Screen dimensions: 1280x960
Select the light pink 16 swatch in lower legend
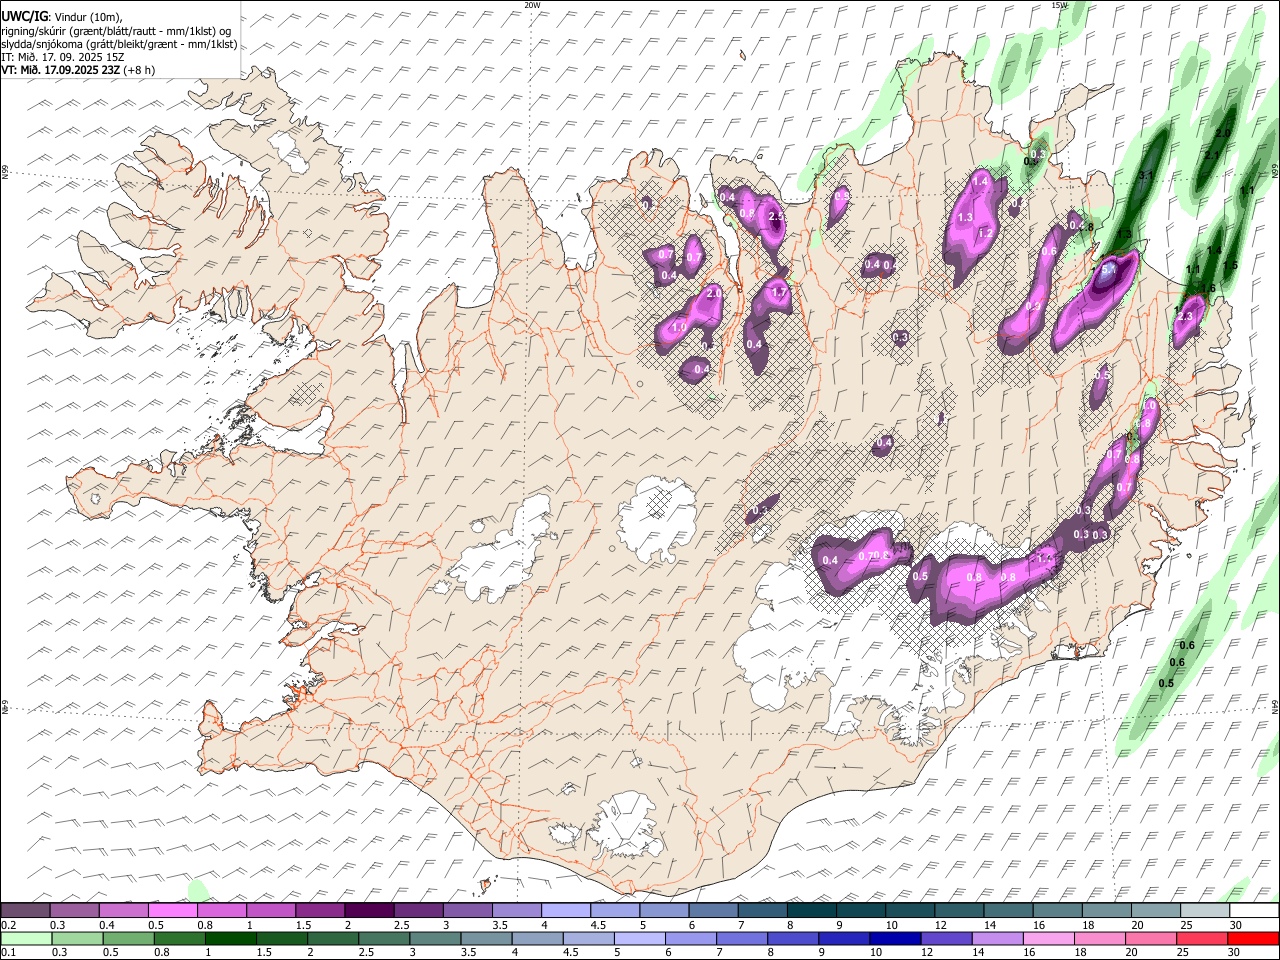(1049, 938)
